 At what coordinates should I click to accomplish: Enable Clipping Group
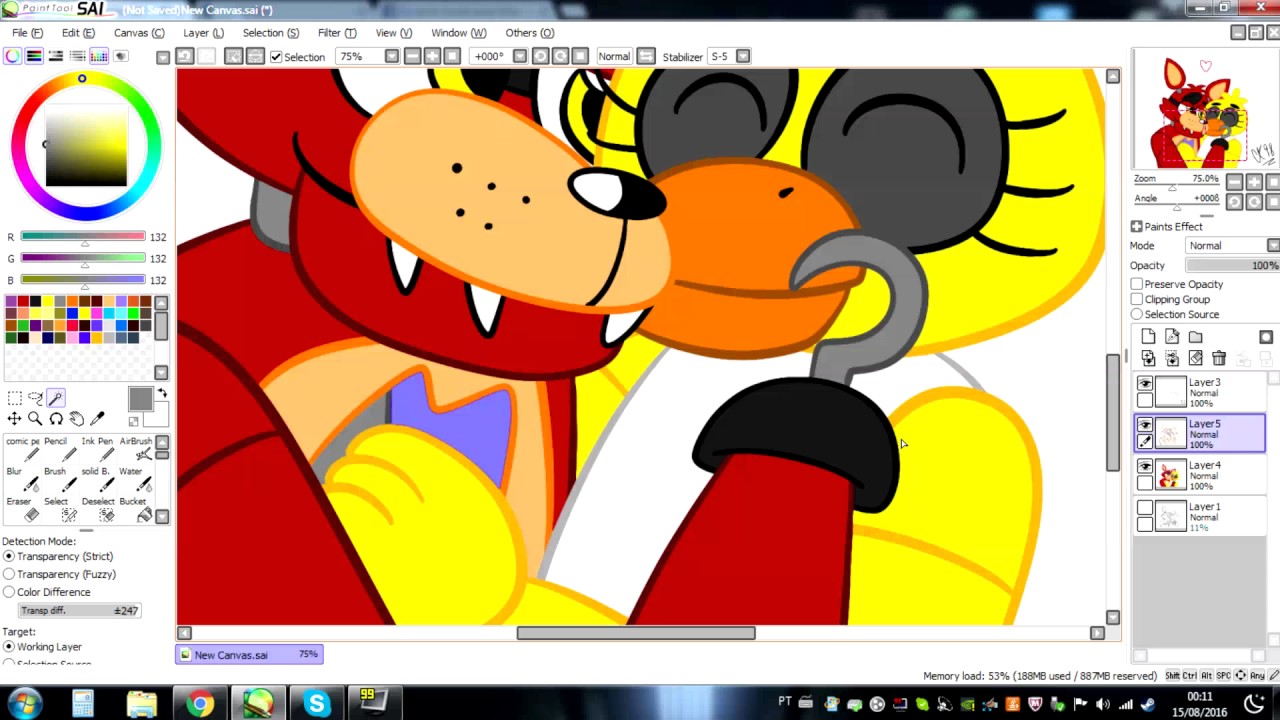(x=1137, y=299)
